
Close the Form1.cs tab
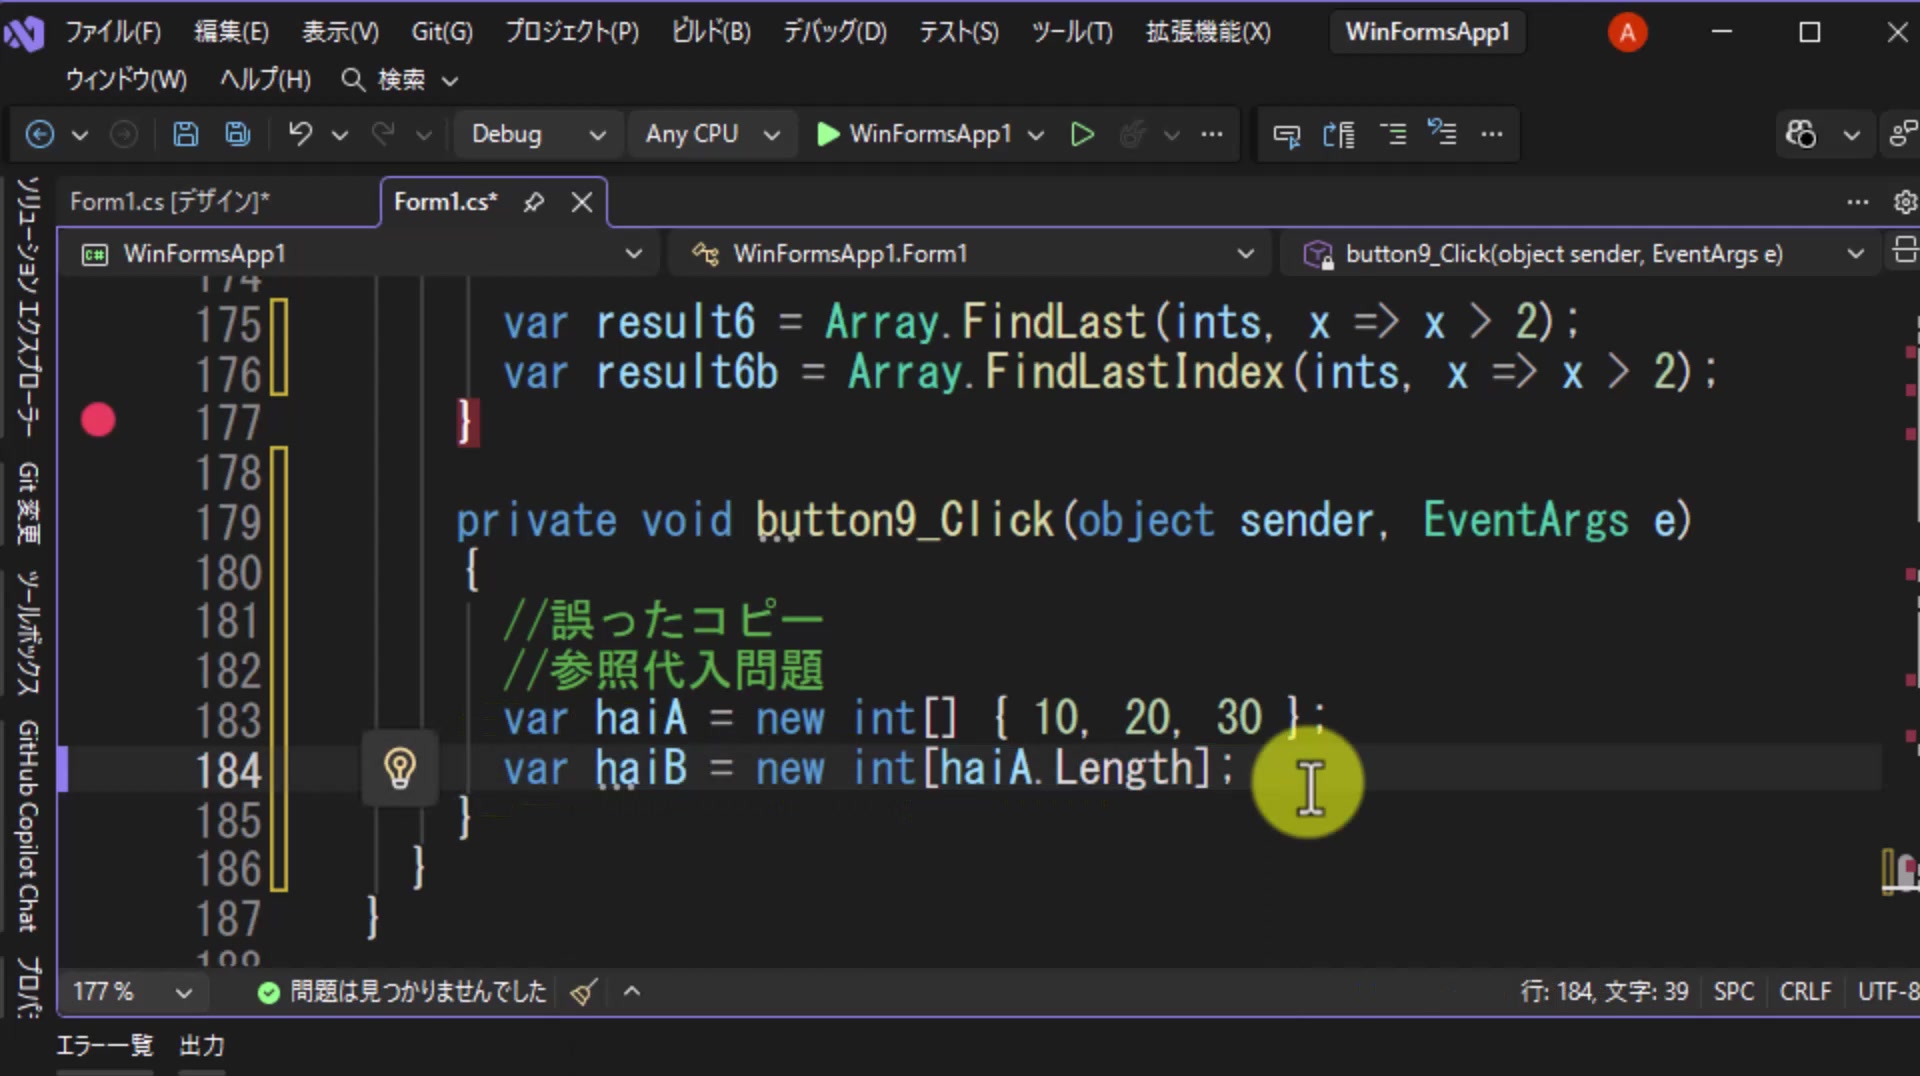click(581, 202)
